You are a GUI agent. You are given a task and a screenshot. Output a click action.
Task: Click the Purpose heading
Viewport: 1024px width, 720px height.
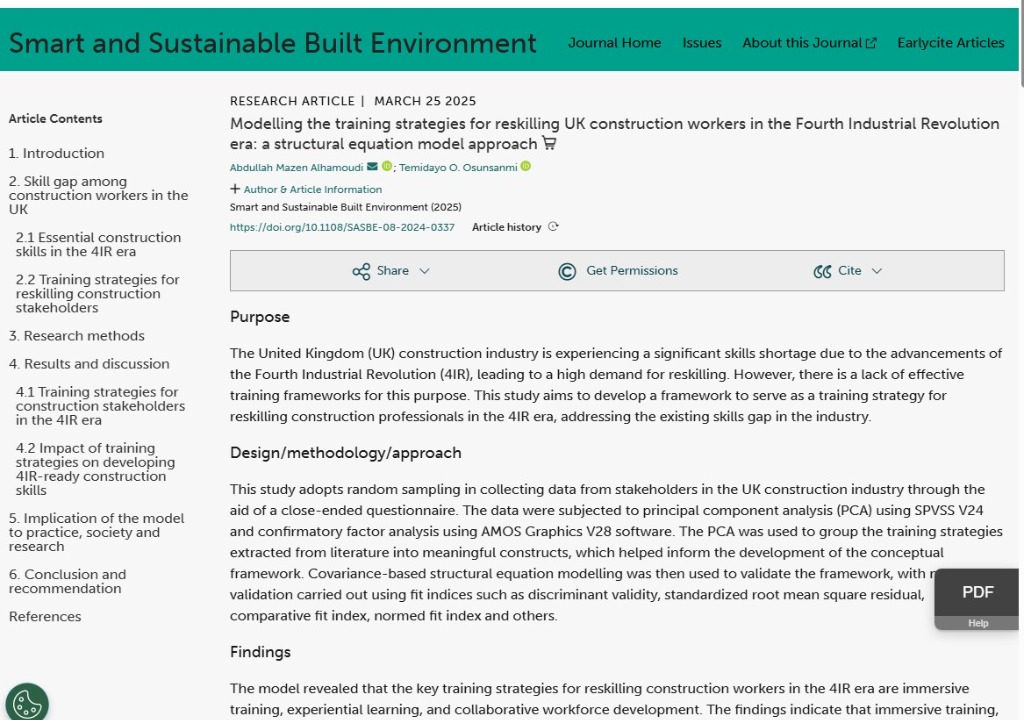(260, 317)
